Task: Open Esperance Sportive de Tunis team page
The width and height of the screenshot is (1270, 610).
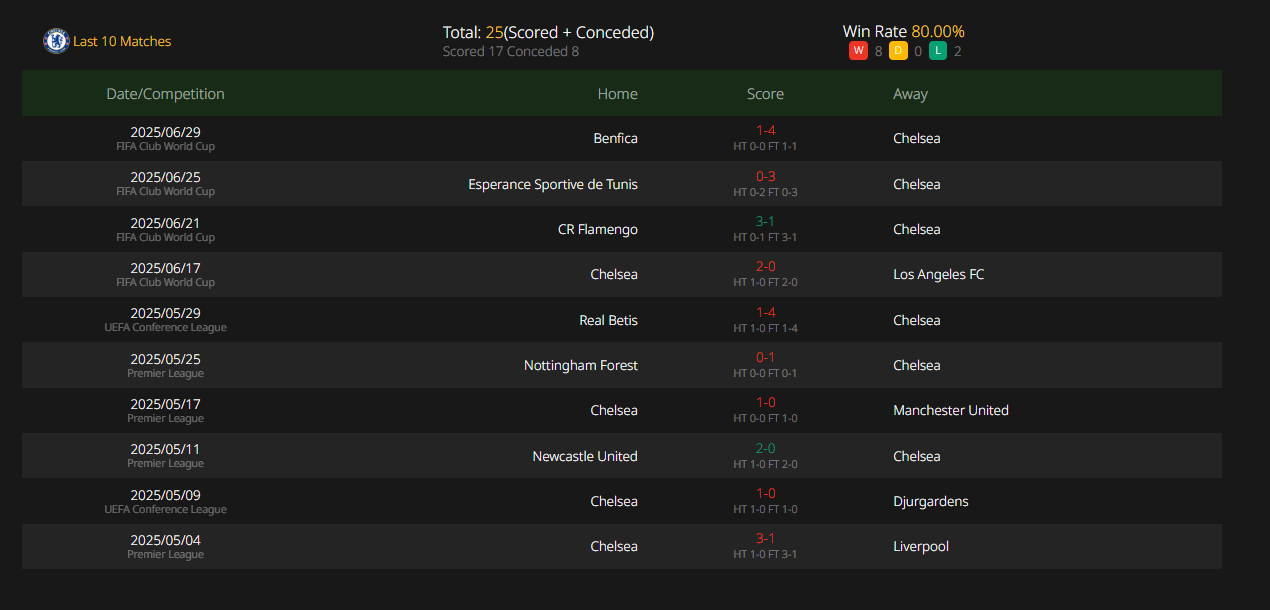Action: click(553, 184)
